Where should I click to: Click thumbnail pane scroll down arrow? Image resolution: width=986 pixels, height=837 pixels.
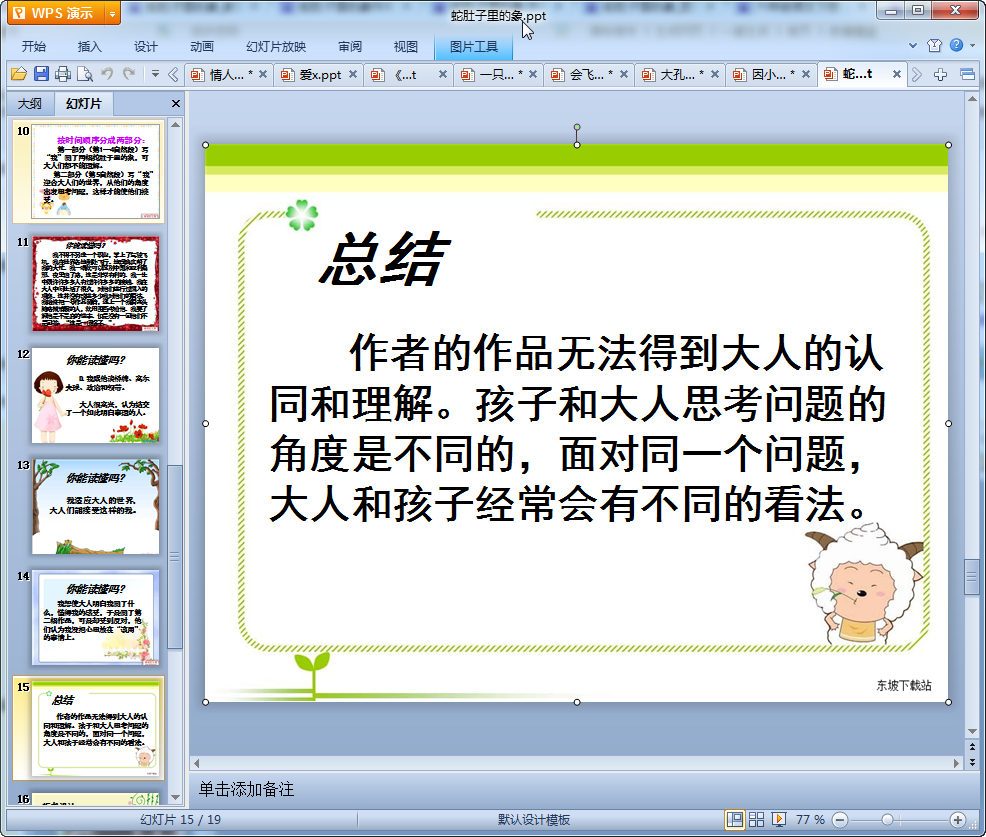tap(175, 797)
